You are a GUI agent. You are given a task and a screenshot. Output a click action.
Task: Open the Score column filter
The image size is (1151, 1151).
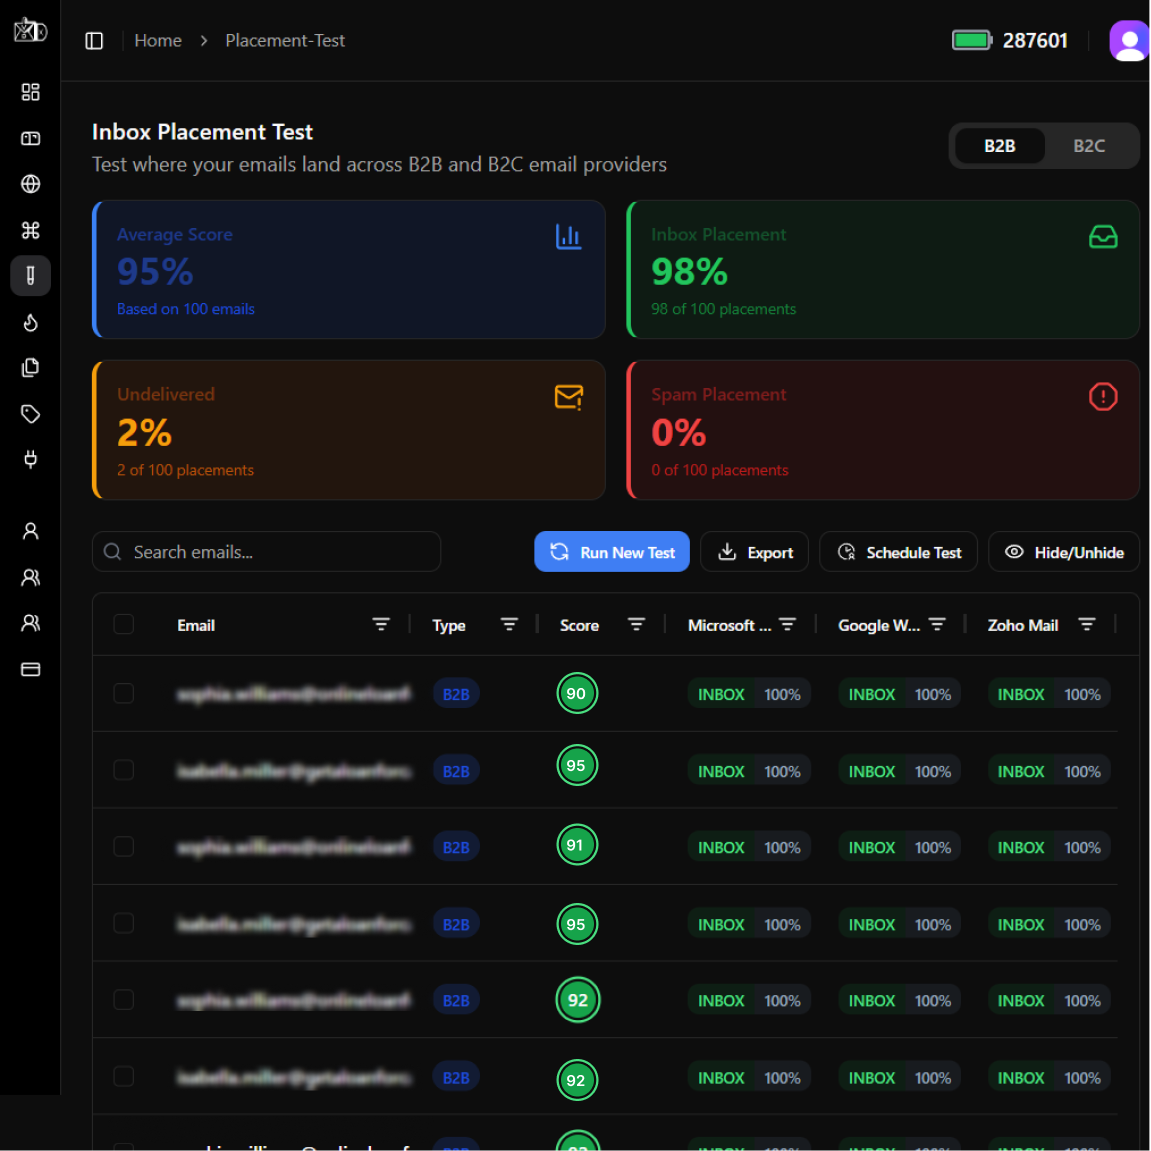click(x=637, y=624)
